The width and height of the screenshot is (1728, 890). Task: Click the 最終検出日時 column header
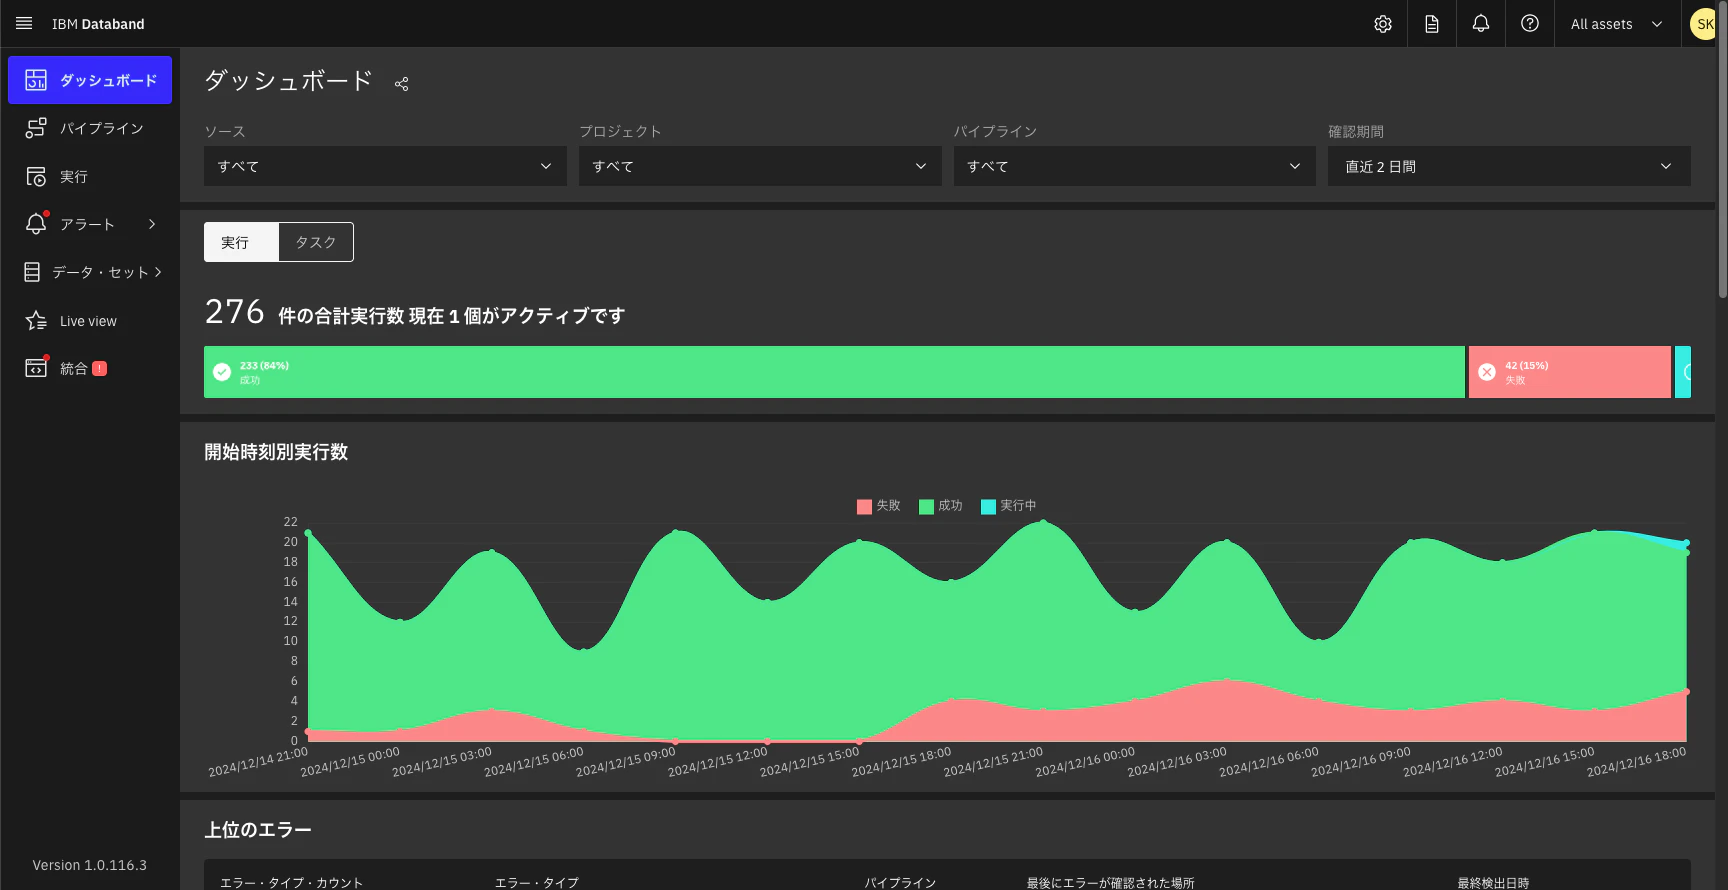tap(1493, 883)
